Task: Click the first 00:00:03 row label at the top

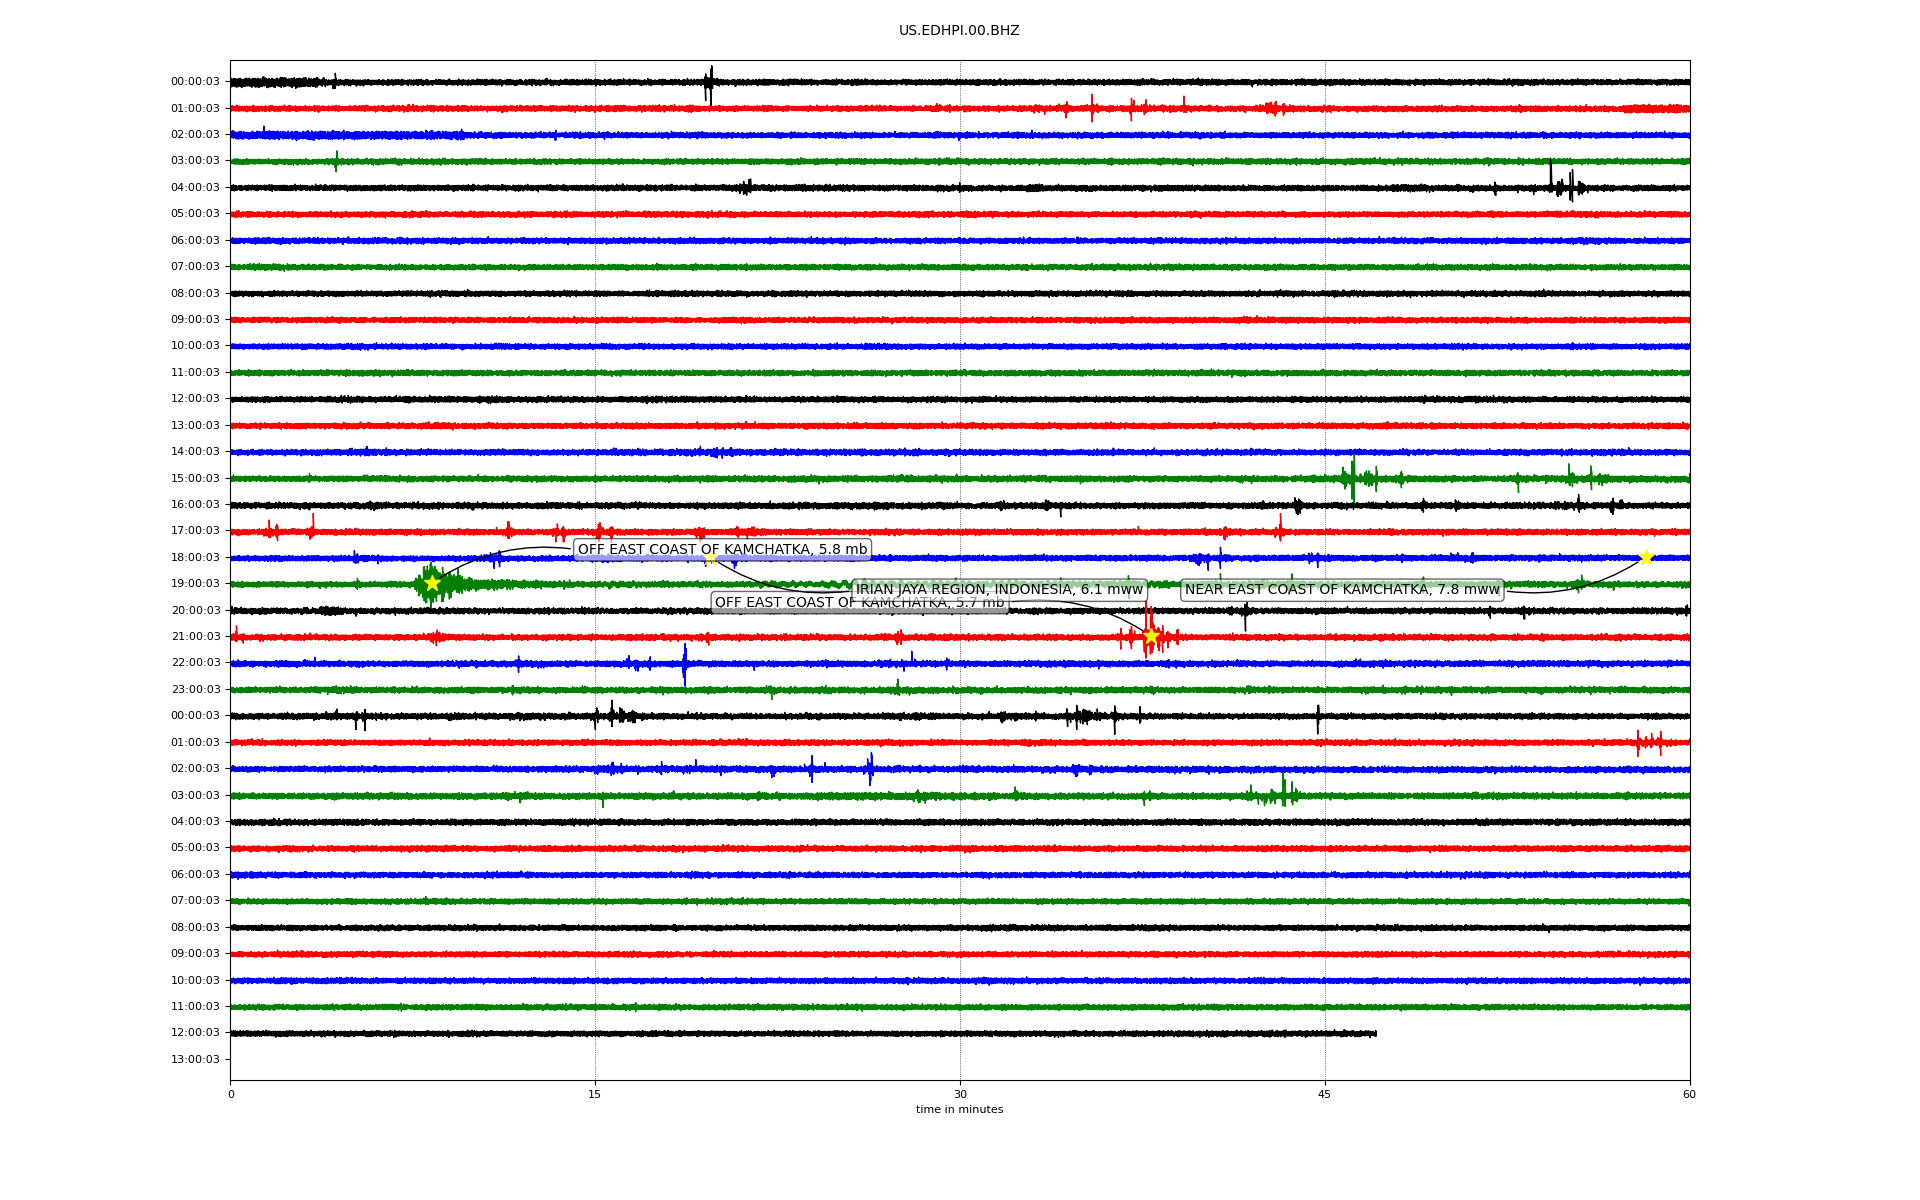Action: pyautogui.click(x=195, y=82)
